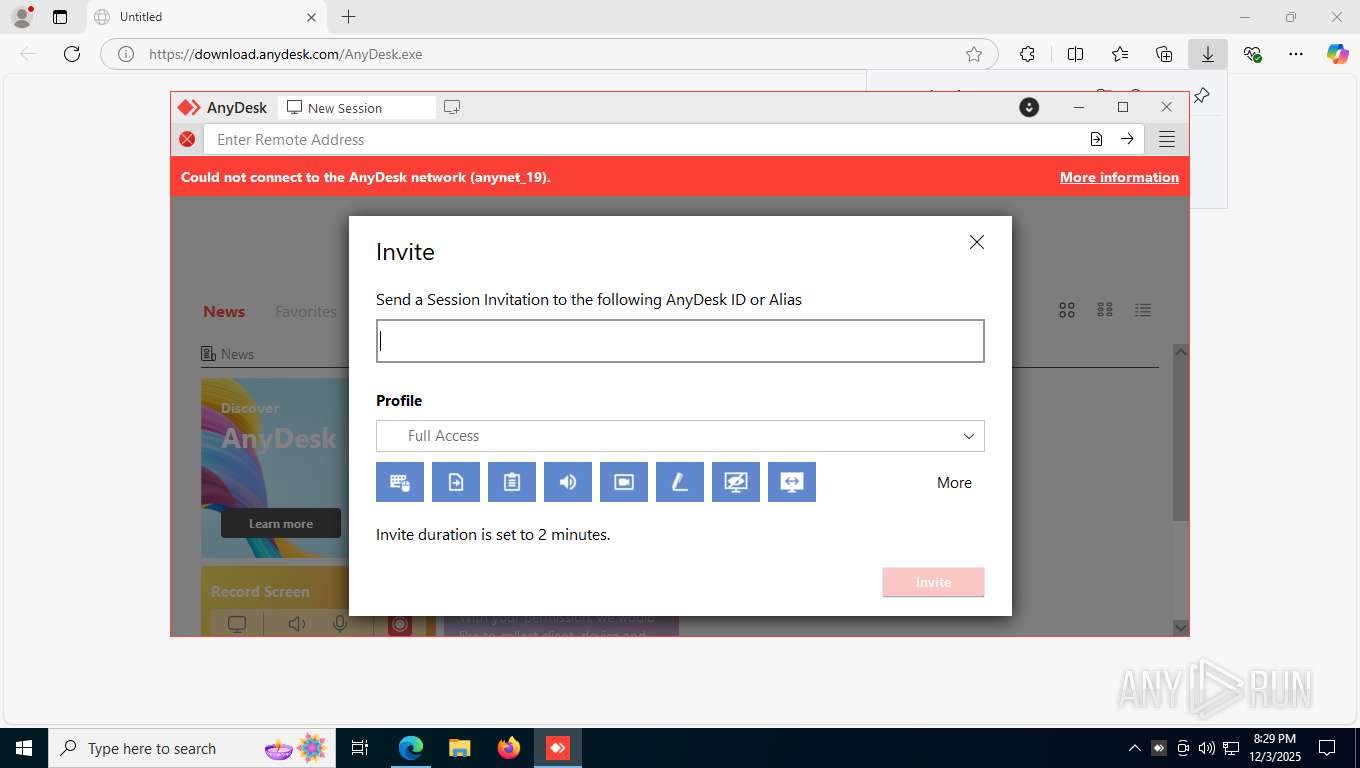The height and width of the screenshot is (768, 1360).
Task: Toggle file transfer permission in Invite
Action: (456, 482)
